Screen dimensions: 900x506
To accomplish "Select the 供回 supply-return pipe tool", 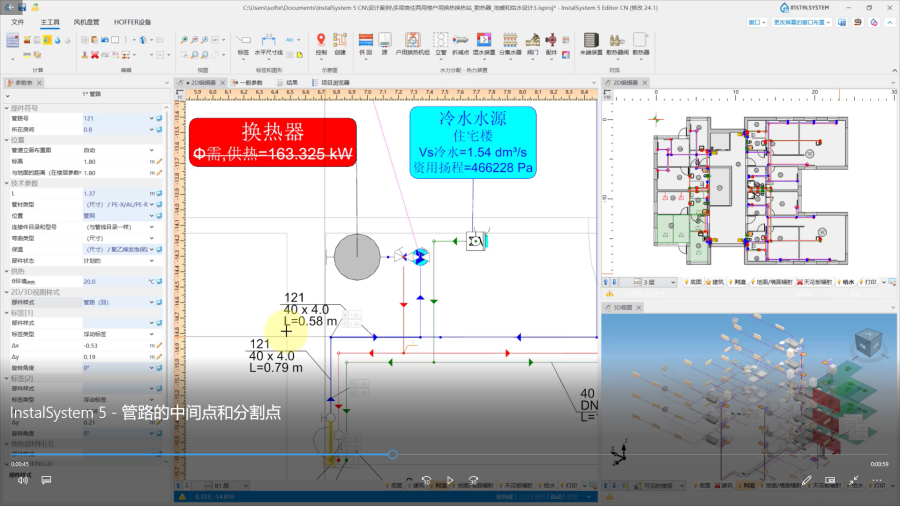I will [x=366, y=44].
